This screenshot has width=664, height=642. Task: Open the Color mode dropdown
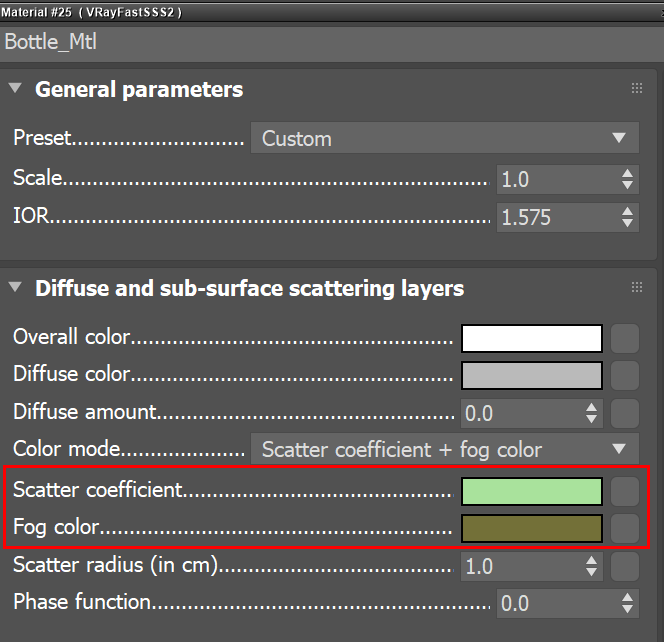[x=444, y=449]
